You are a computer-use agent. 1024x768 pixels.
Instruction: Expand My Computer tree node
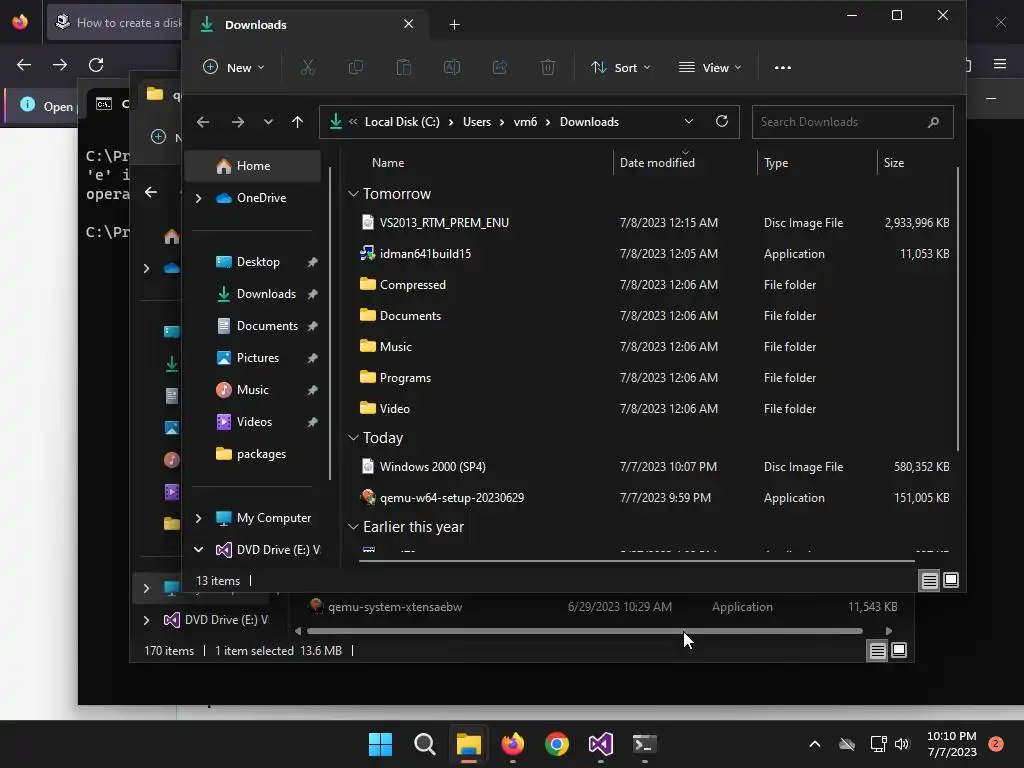(x=199, y=518)
